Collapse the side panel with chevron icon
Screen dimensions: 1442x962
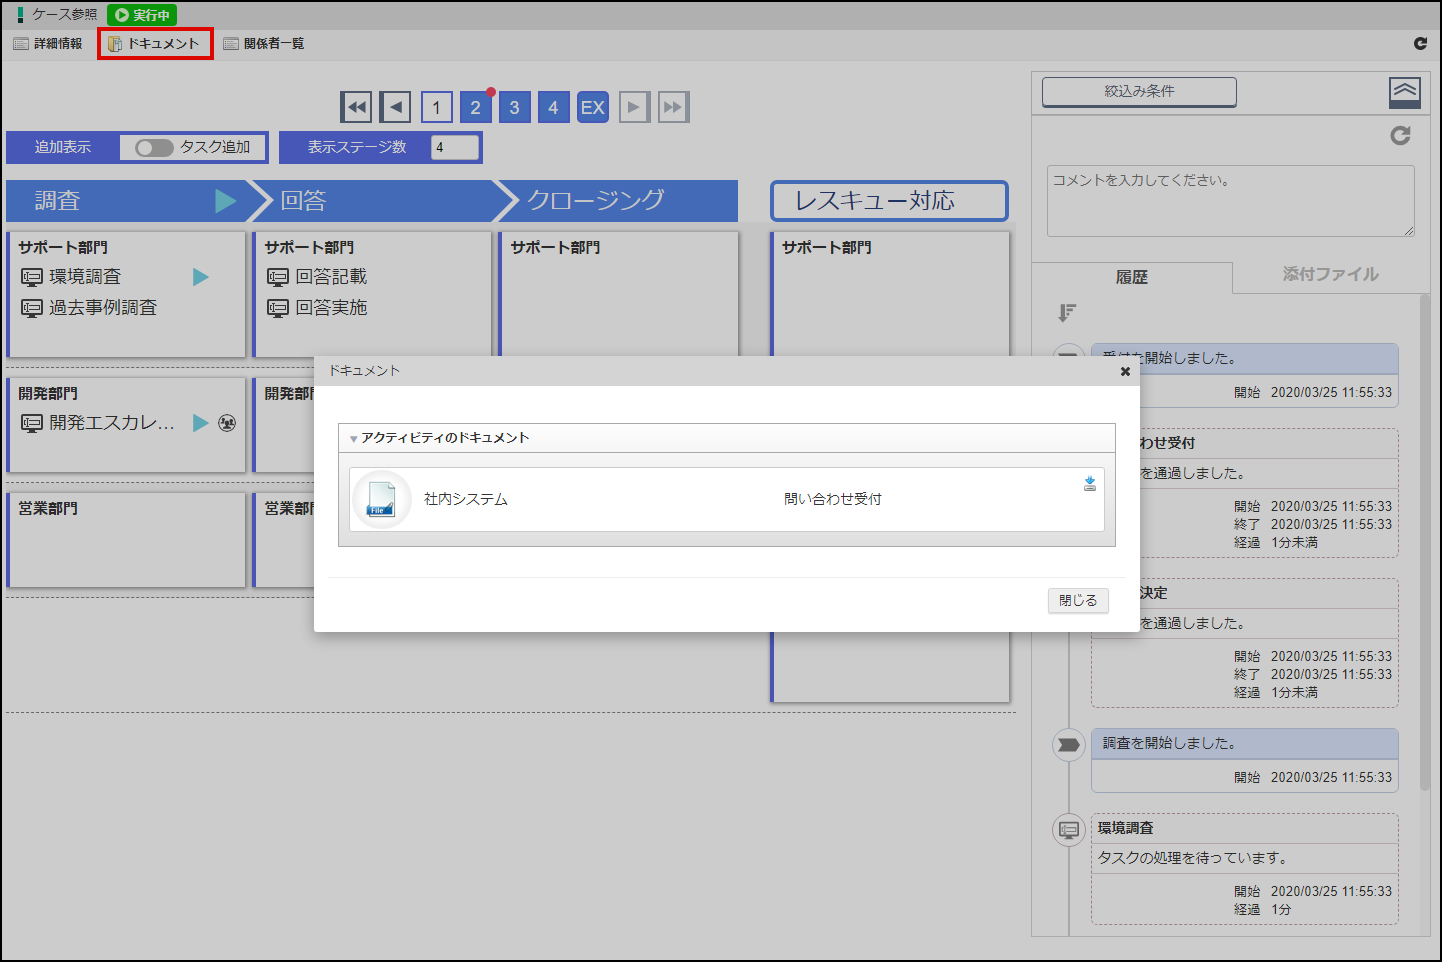tap(1404, 92)
